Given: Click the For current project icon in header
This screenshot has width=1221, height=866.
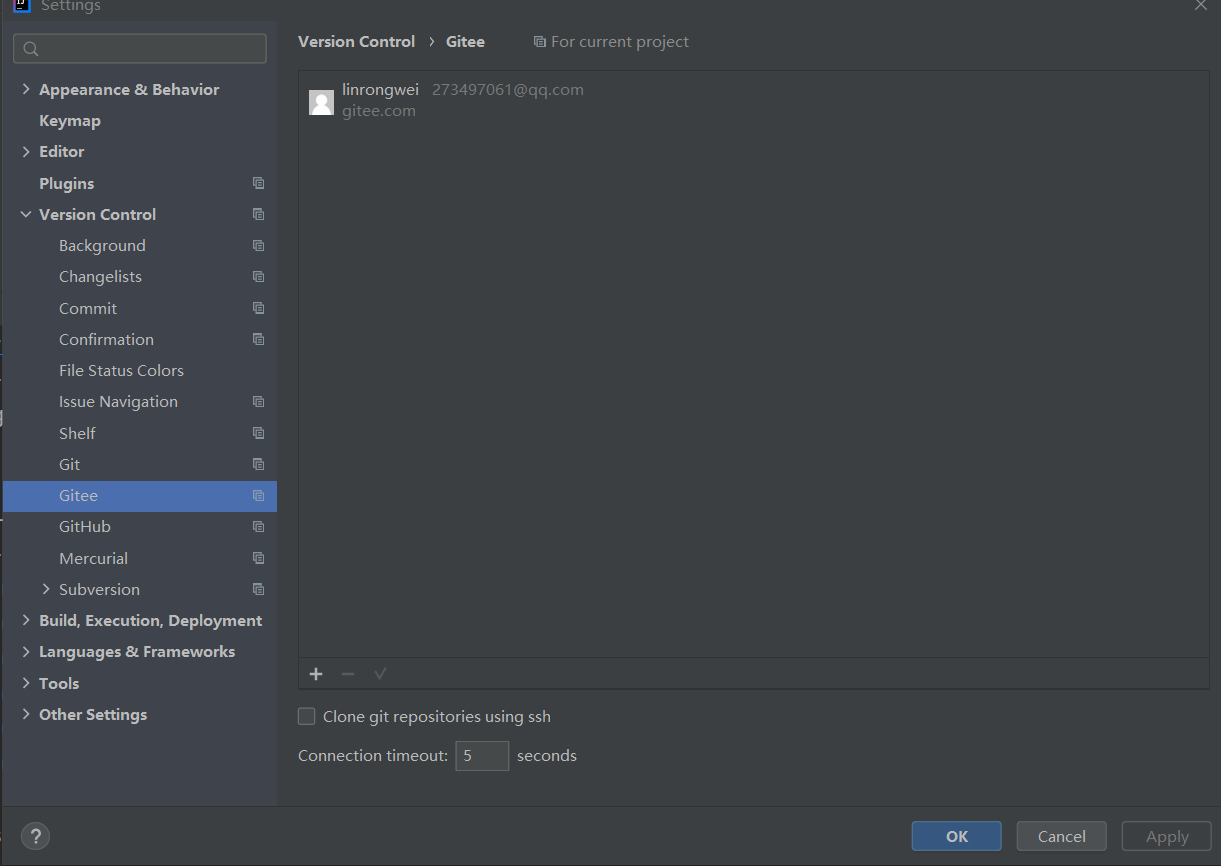Looking at the screenshot, I should coord(540,42).
